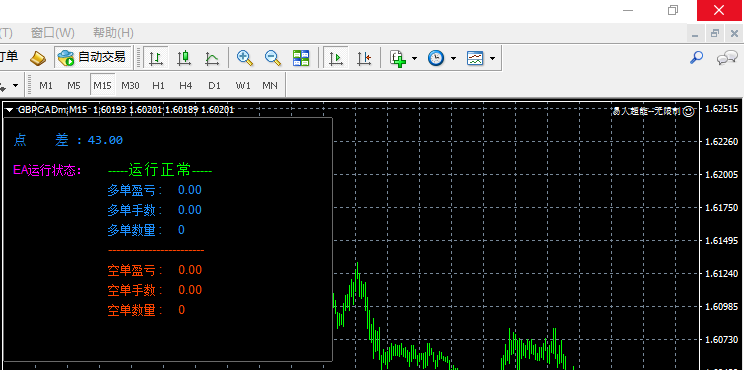
Task: Click the chart templates icon
Action: click(x=475, y=58)
